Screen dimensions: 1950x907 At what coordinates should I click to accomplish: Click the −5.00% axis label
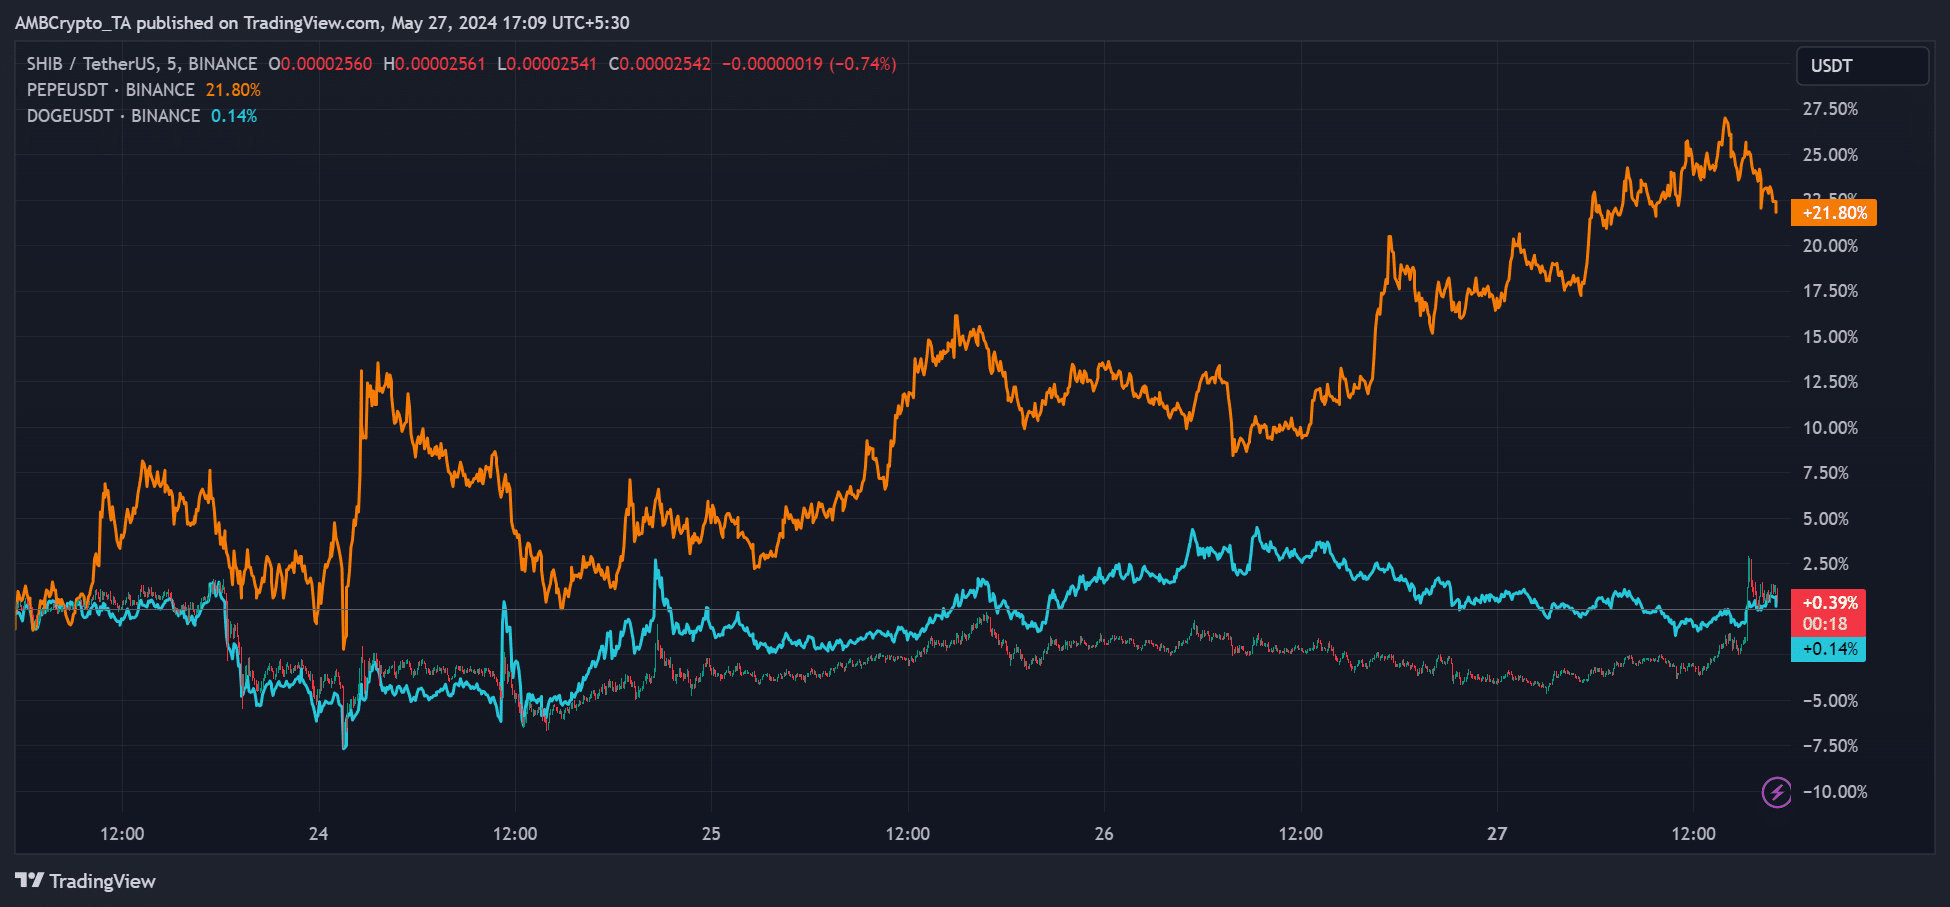1830,701
